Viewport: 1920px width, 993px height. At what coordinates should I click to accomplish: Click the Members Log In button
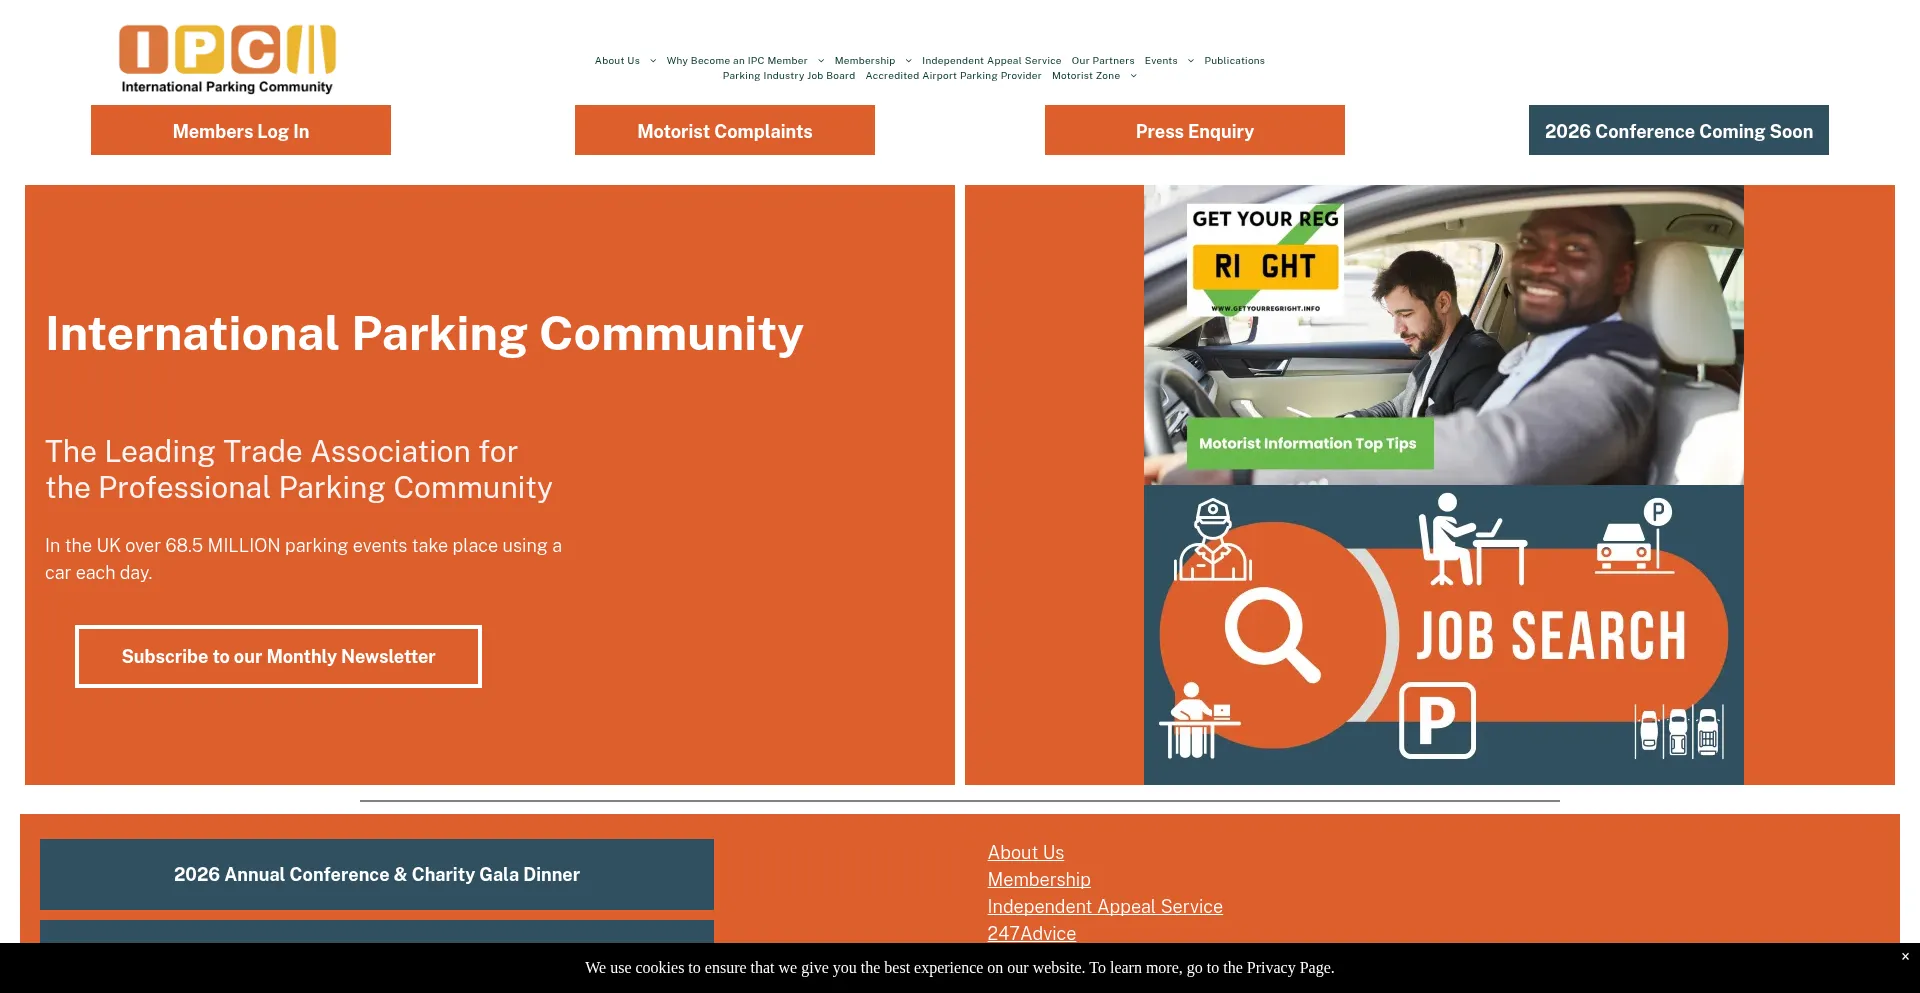pos(241,131)
